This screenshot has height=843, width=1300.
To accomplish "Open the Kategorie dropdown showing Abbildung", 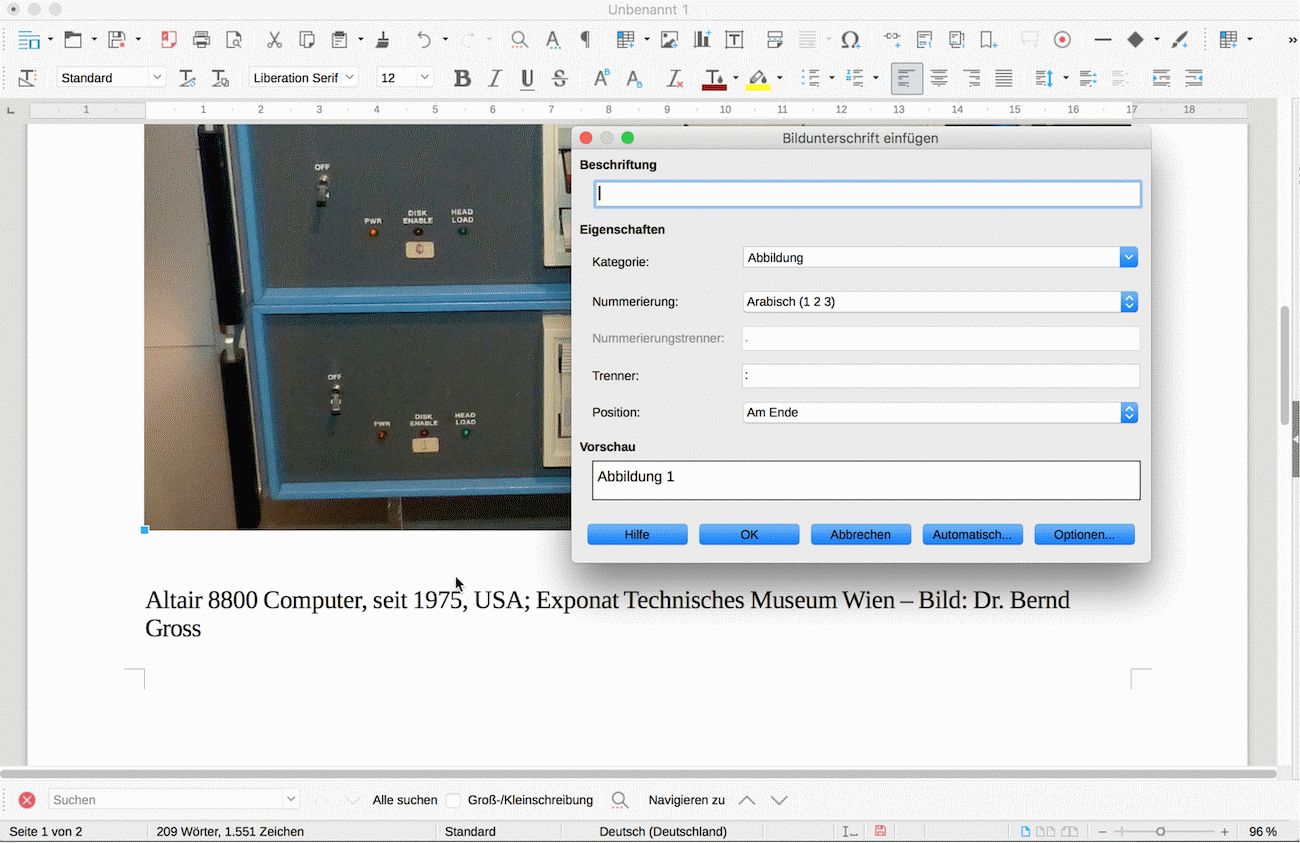I will point(1128,257).
